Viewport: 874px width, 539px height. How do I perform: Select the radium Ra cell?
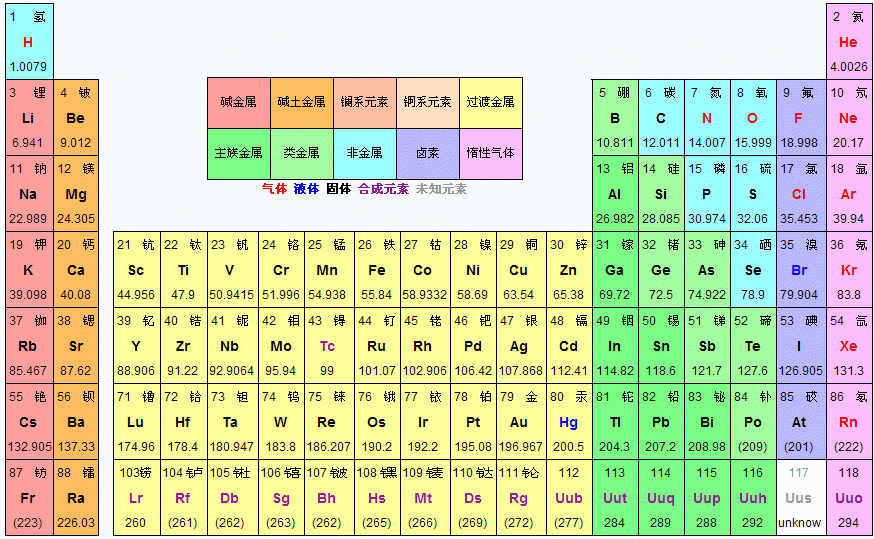(x=76, y=498)
